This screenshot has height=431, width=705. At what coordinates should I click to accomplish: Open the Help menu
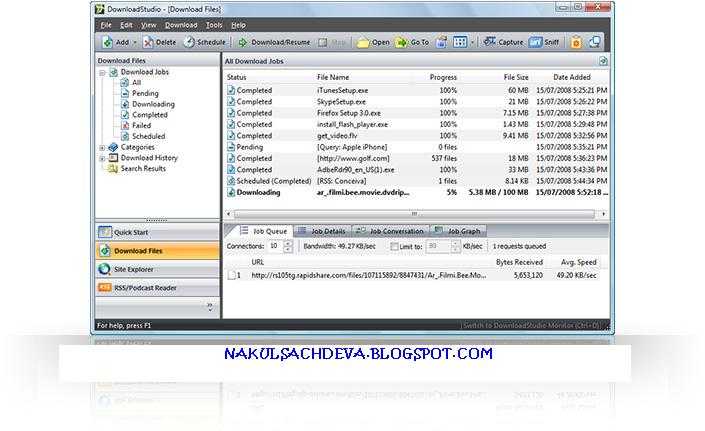(238, 25)
